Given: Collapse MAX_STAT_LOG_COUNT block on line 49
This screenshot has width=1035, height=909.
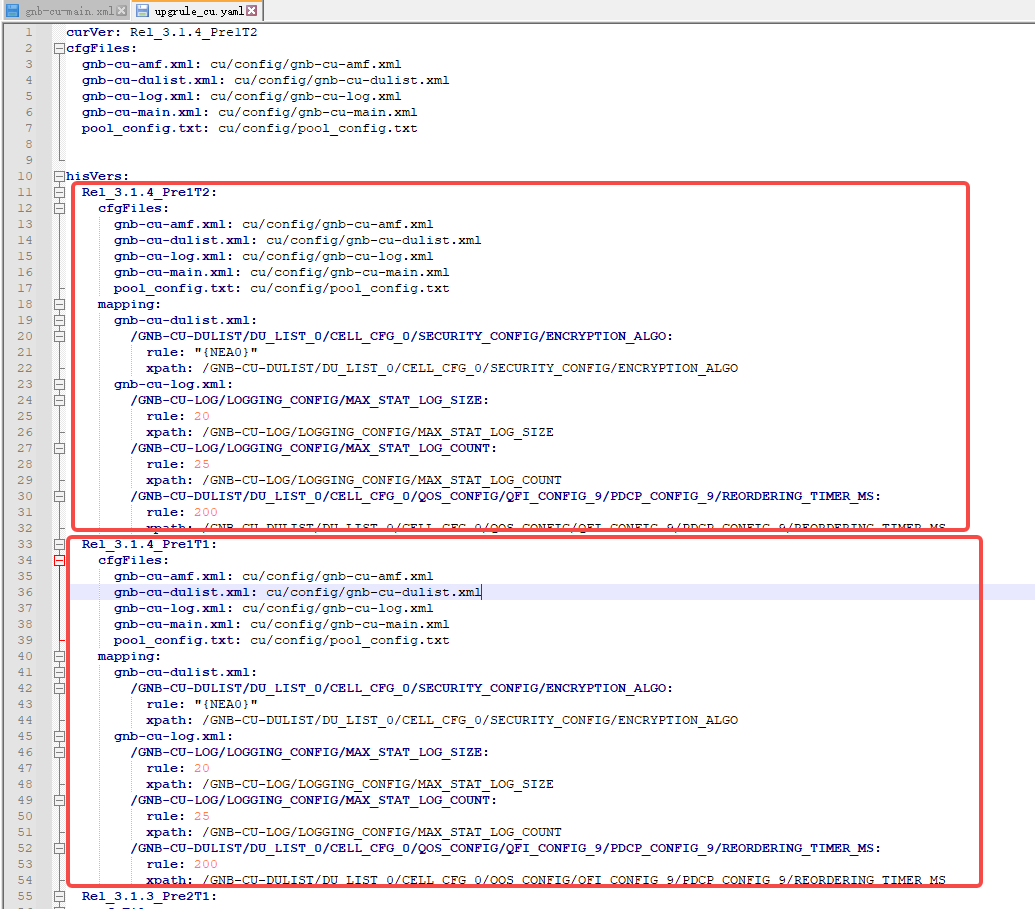Looking at the screenshot, I should 59,800.
